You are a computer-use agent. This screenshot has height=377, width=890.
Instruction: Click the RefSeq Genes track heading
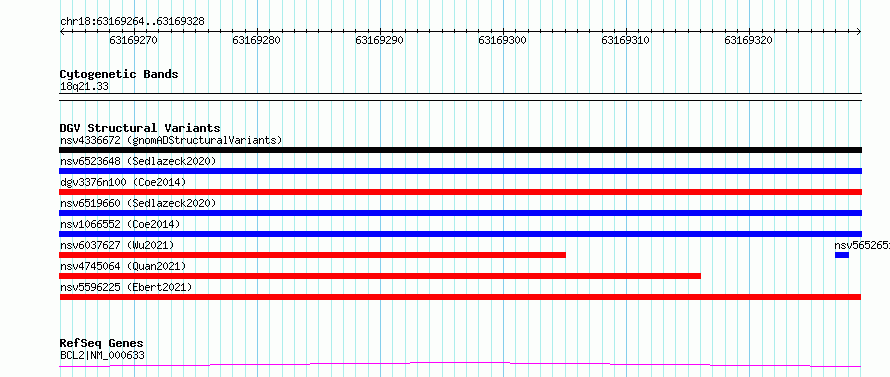101,344
